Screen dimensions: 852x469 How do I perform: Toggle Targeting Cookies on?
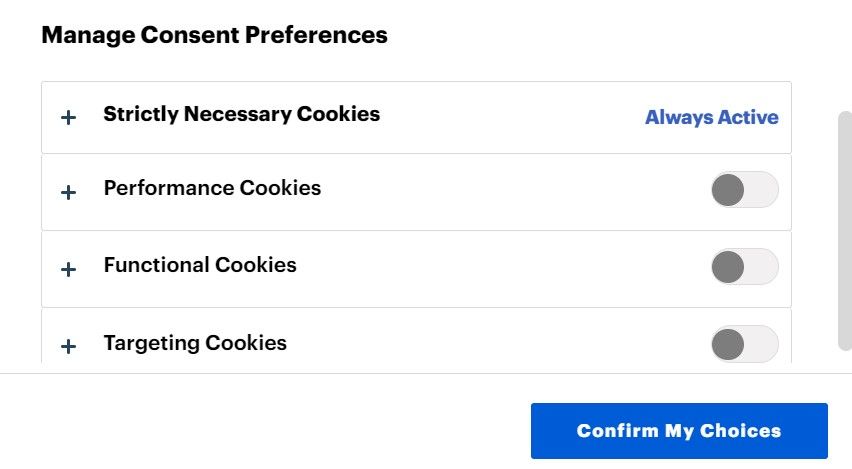click(744, 343)
